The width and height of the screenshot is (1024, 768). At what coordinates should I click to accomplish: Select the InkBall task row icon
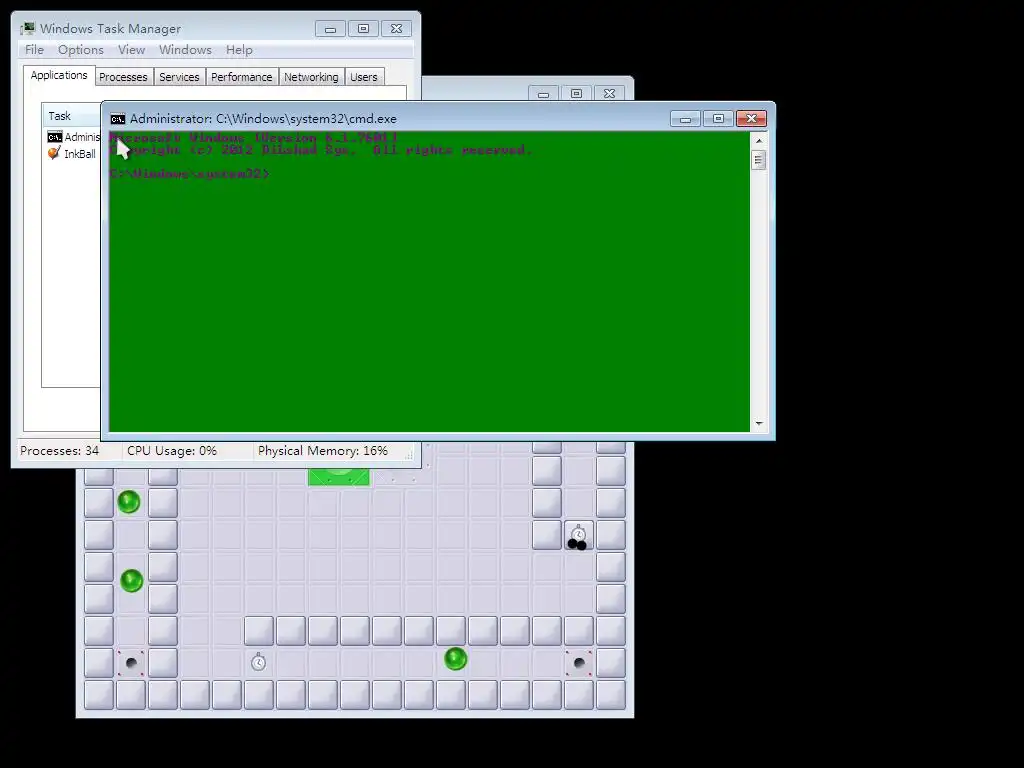54,153
